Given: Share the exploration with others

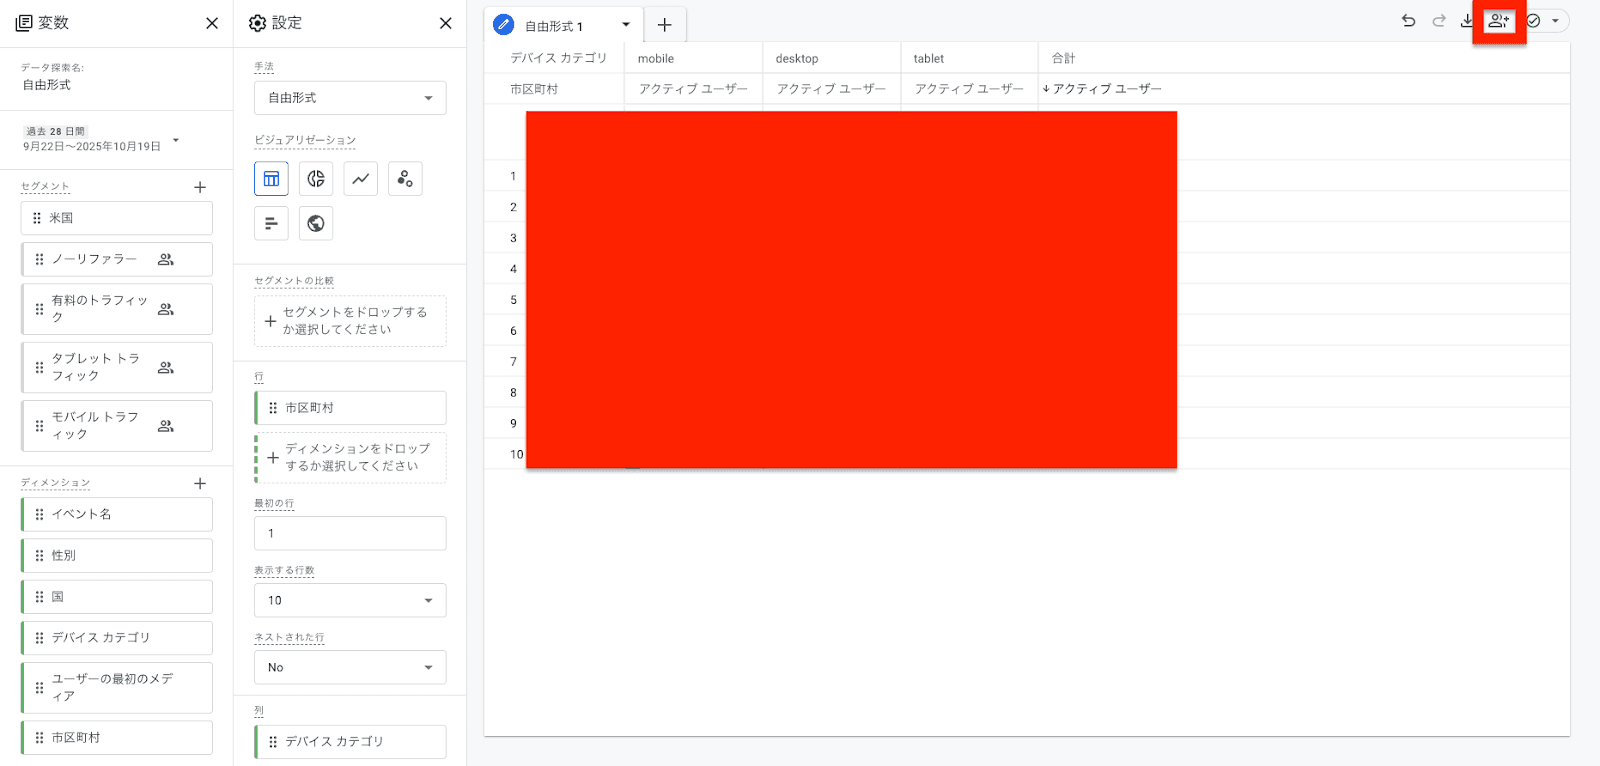Looking at the screenshot, I should coord(1498,21).
